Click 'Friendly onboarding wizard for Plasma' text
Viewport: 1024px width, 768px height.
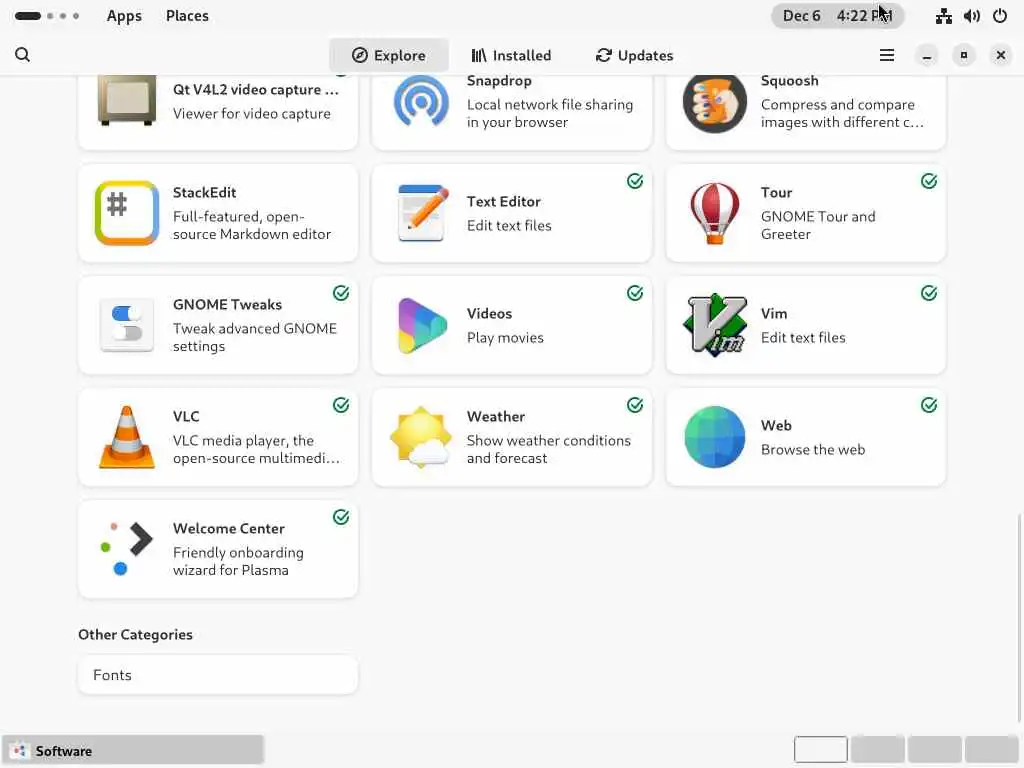pyautogui.click(x=238, y=561)
